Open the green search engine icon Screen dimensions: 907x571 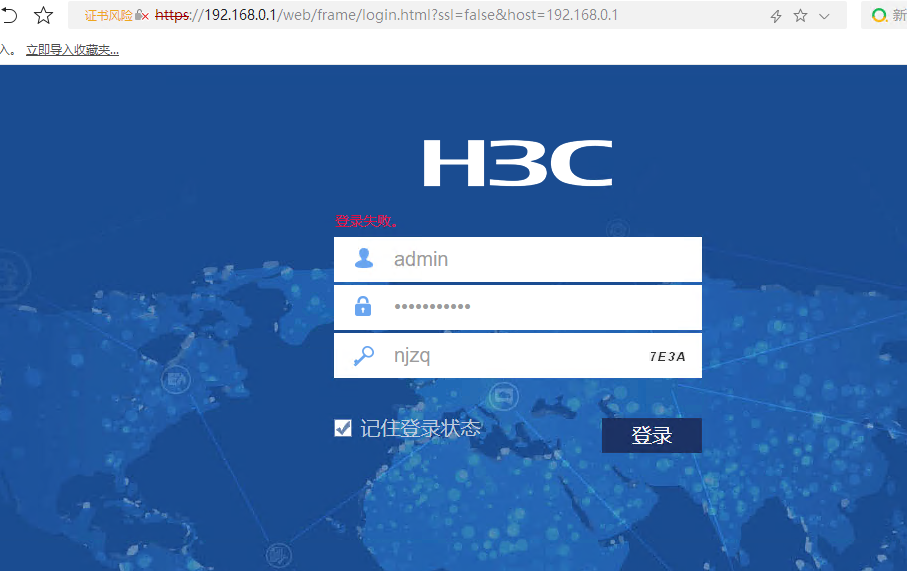click(x=879, y=16)
